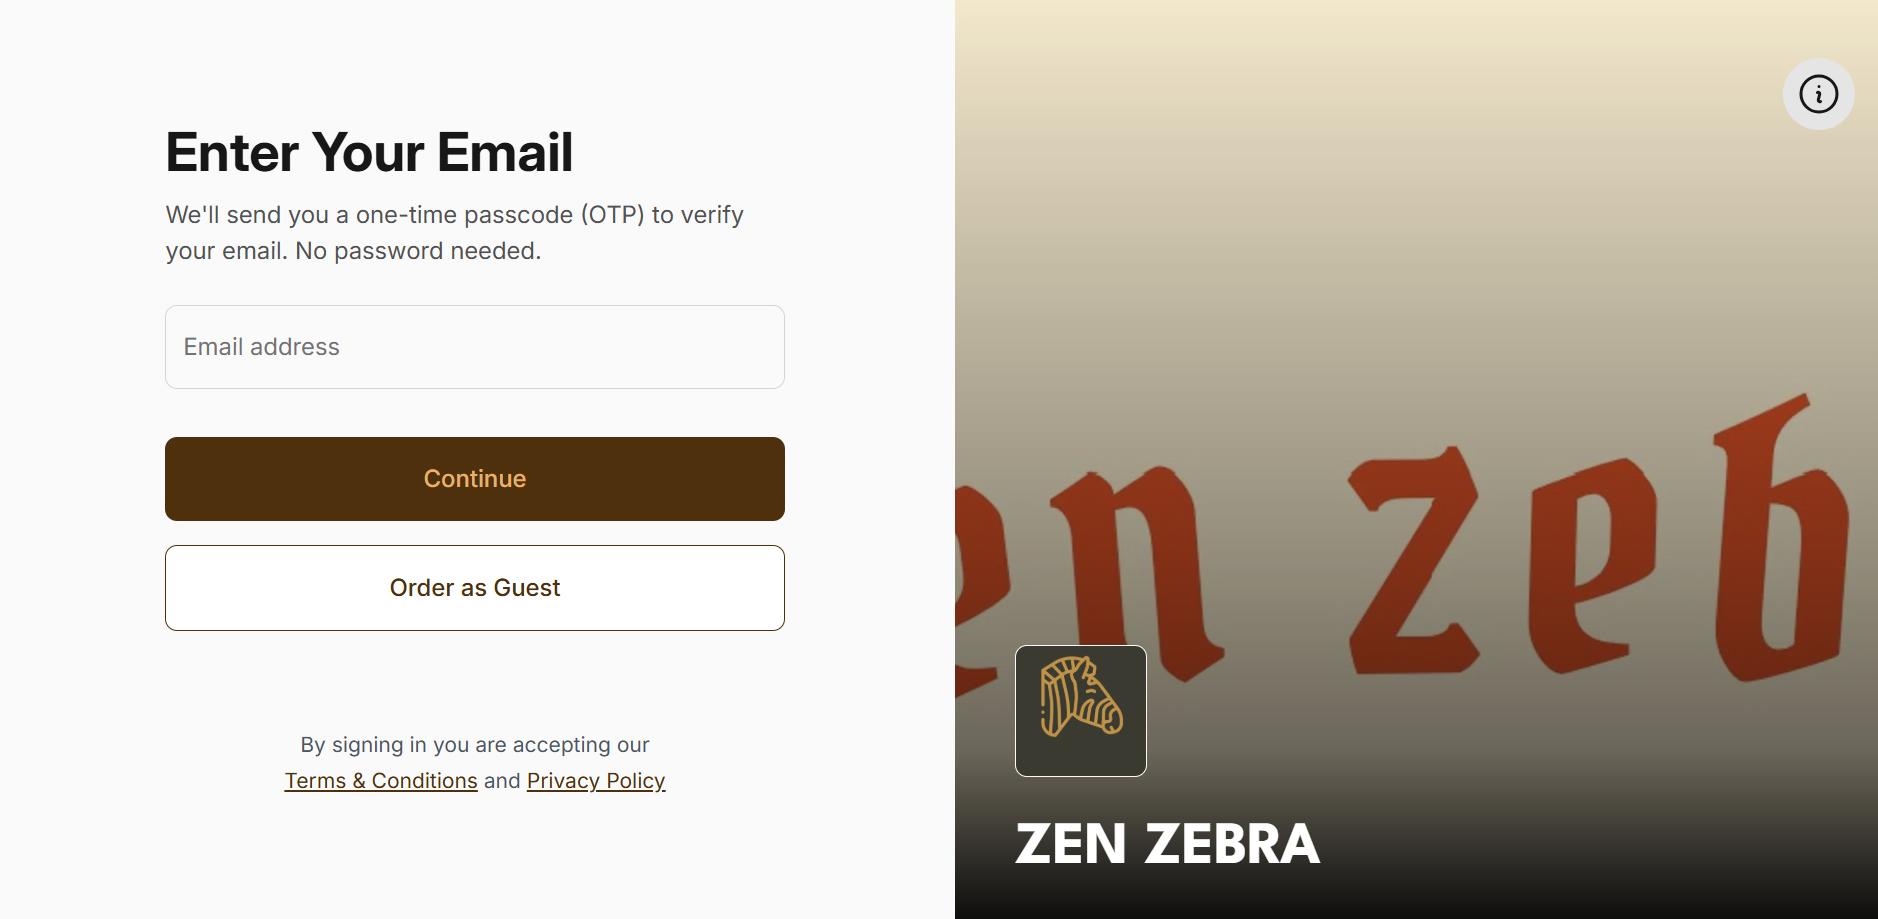The width and height of the screenshot is (1878, 919).
Task: Click the ZEN ZEBRA restaurant name
Action: pos(1167,844)
